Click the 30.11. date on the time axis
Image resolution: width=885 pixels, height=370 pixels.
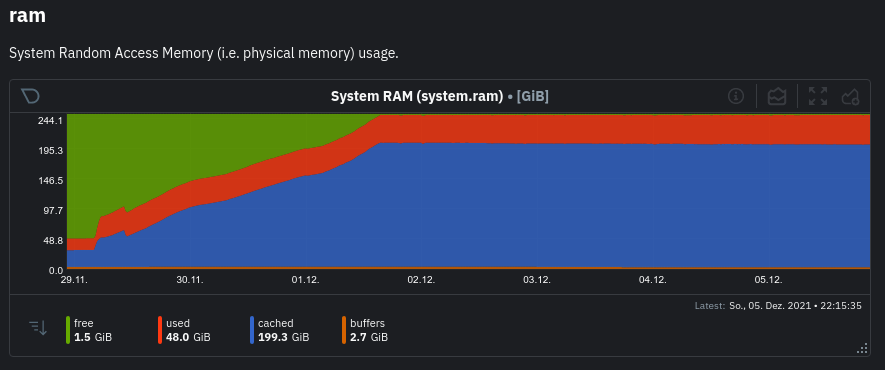(190, 280)
